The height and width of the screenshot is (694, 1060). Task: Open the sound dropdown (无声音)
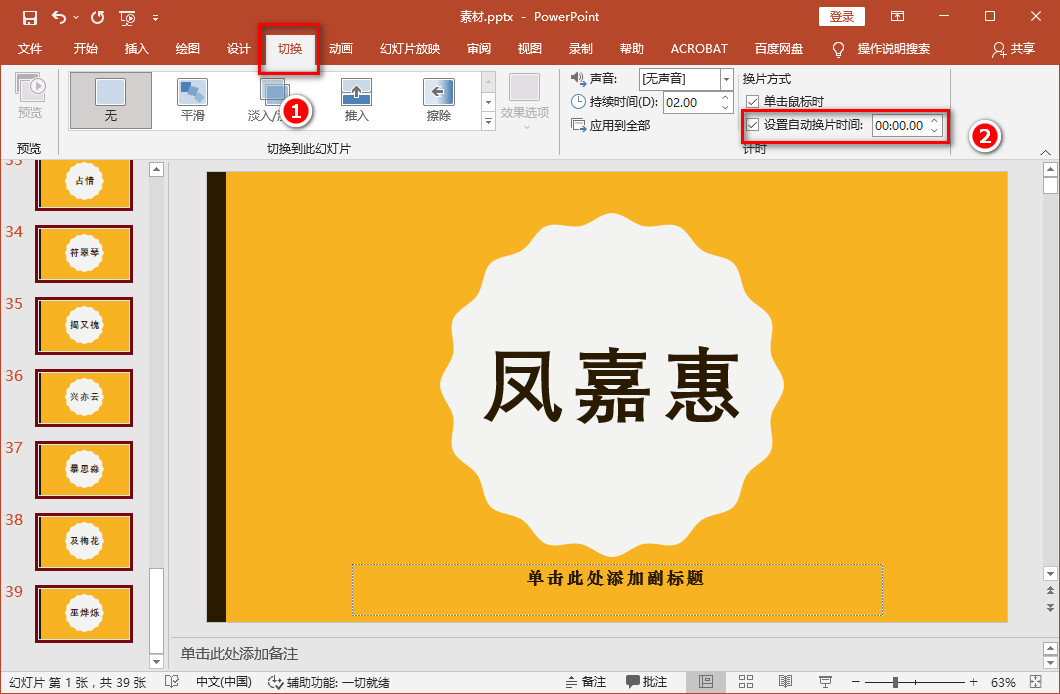point(727,78)
